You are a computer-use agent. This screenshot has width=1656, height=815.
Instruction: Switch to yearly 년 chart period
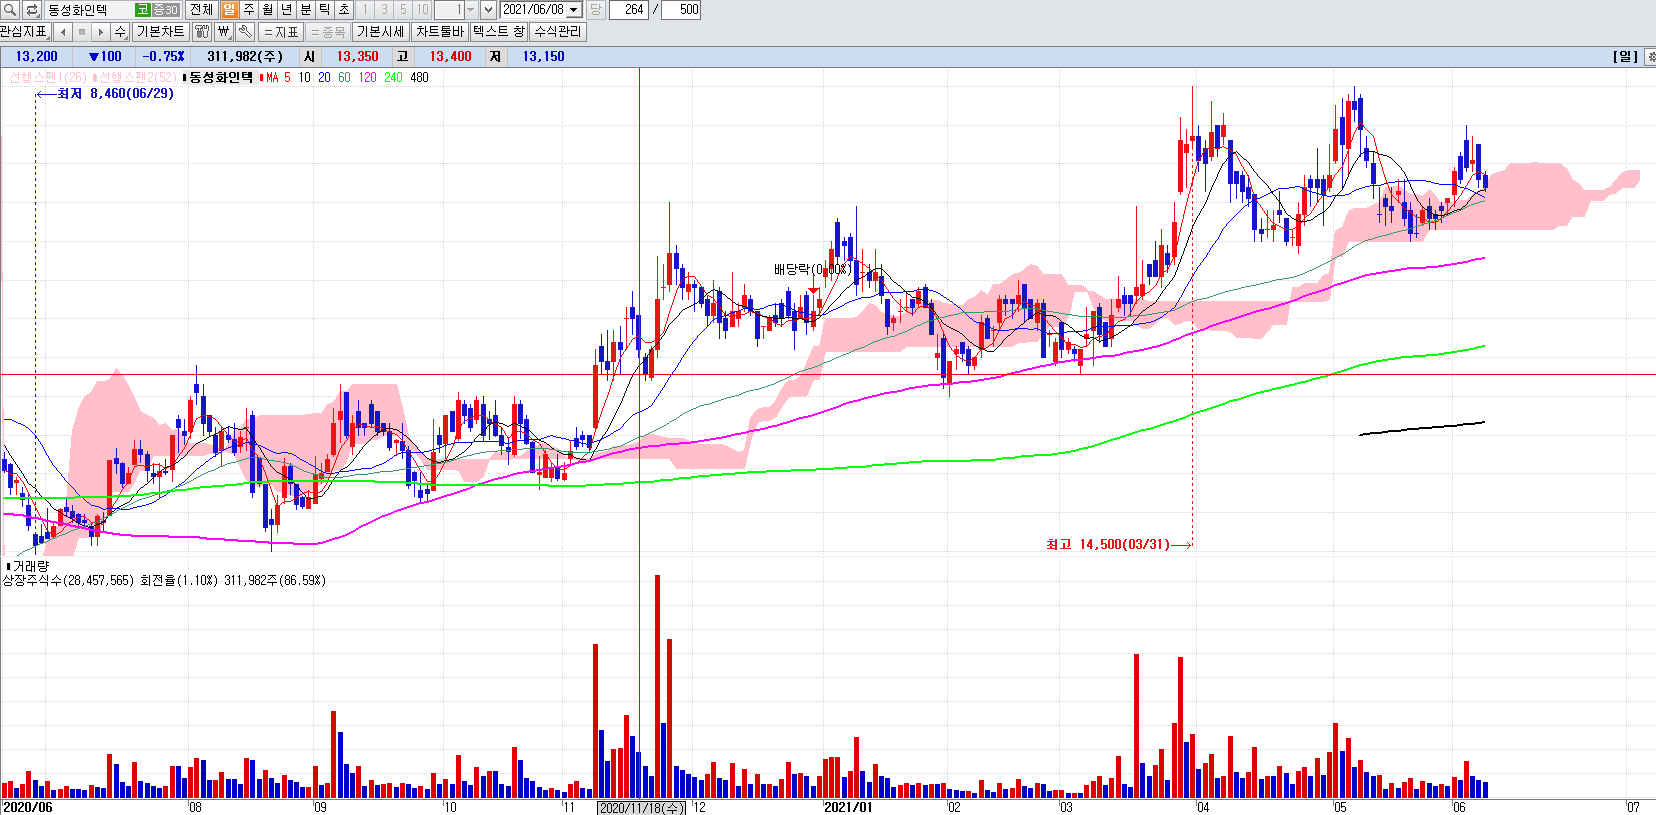(x=286, y=10)
